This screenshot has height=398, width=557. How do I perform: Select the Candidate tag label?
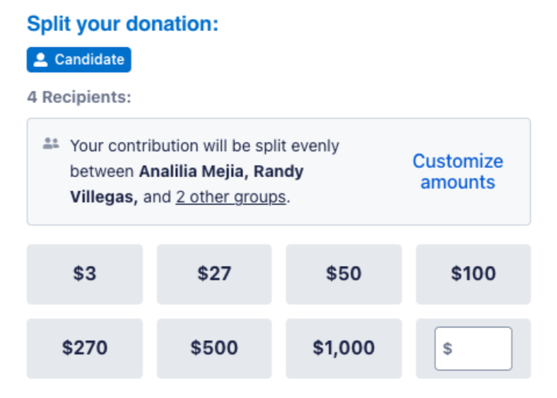[x=79, y=60]
